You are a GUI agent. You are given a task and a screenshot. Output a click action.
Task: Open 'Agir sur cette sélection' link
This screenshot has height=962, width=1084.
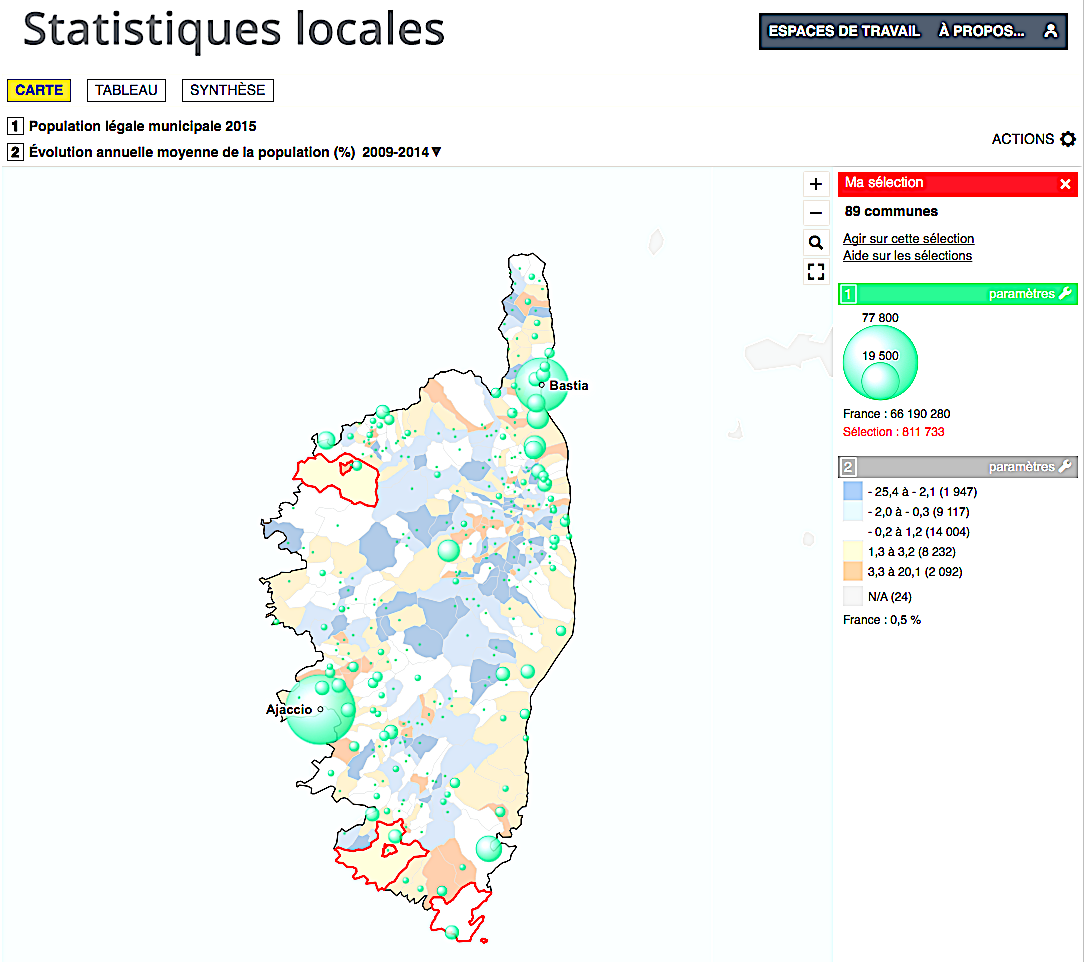point(908,238)
